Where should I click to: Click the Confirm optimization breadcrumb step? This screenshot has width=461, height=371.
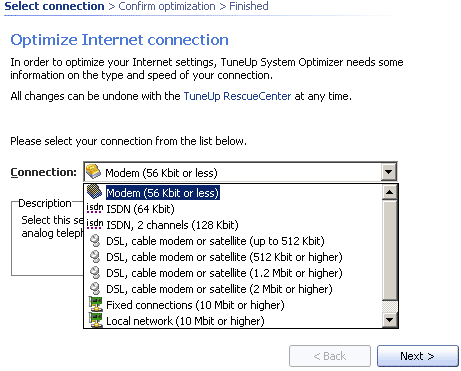coord(167,6)
